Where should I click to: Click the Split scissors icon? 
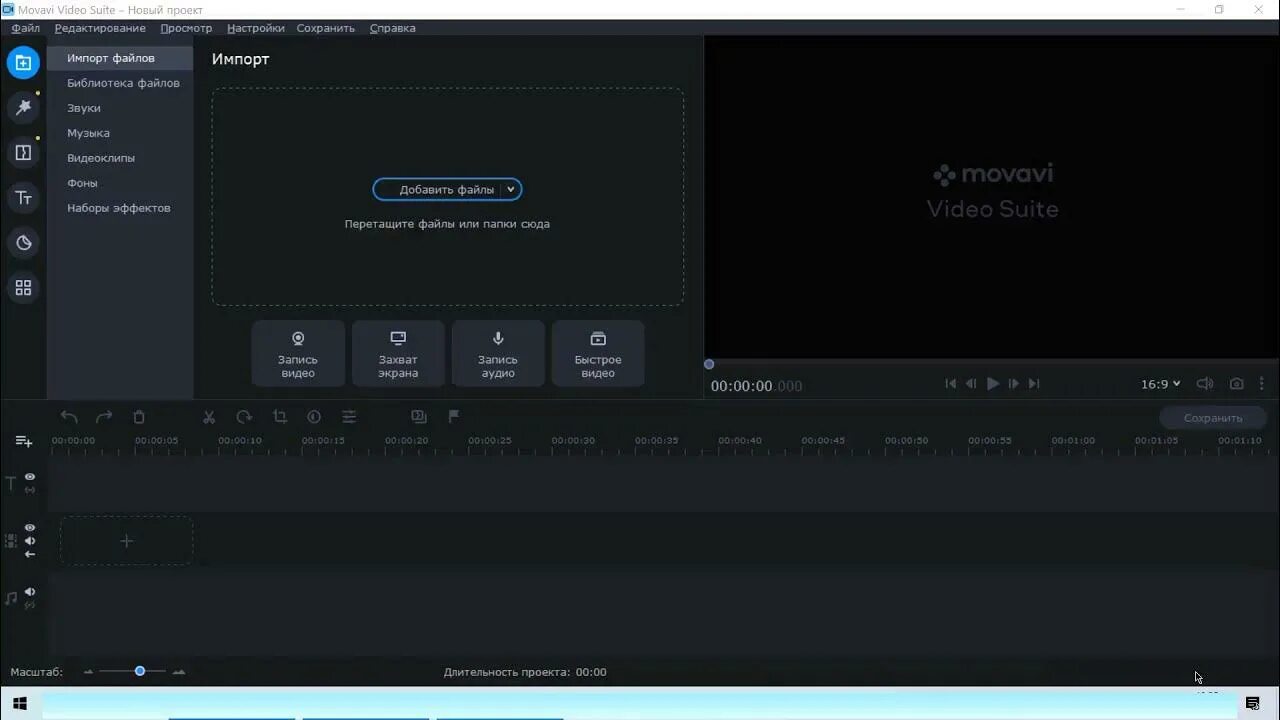[x=209, y=417]
